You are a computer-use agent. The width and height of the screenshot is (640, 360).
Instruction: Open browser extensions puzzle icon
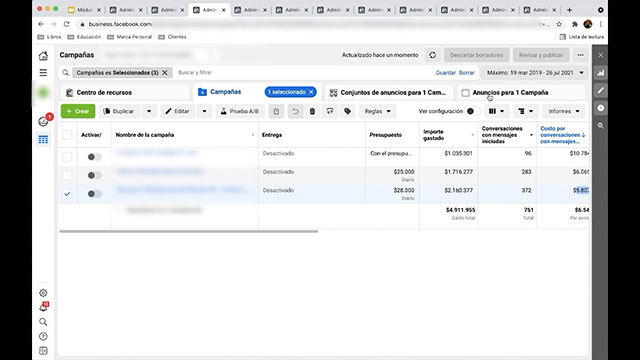point(575,24)
